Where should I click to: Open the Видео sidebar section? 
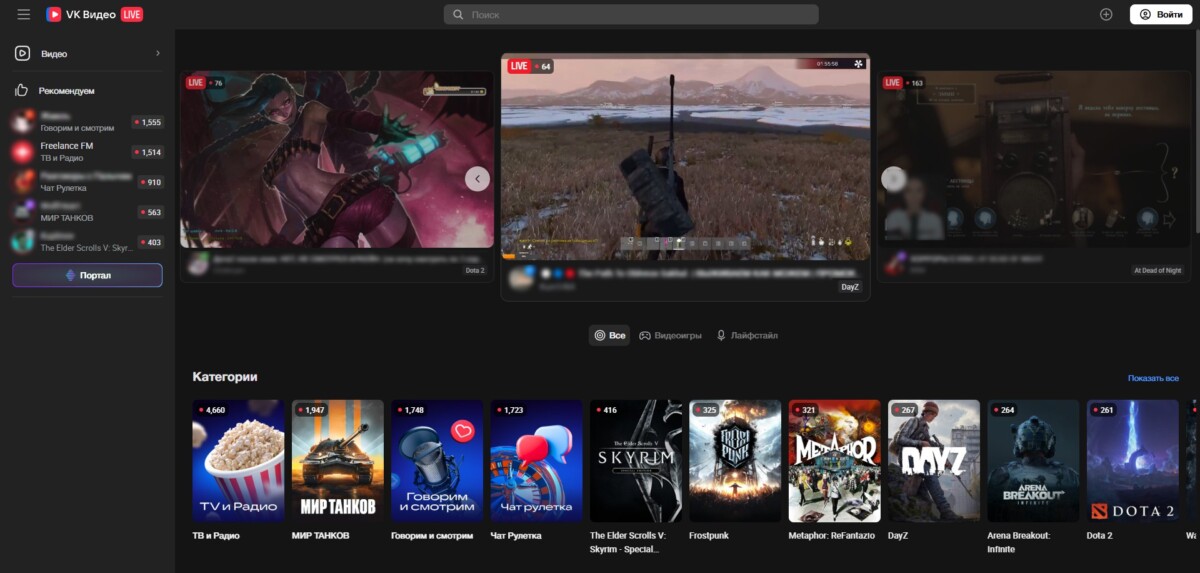click(87, 53)
